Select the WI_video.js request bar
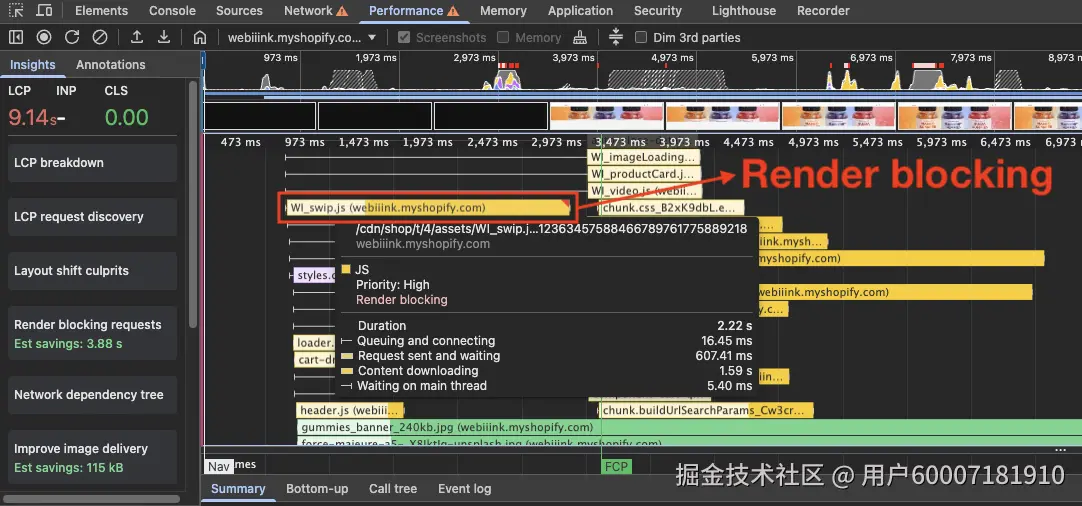 coord(645,191)
